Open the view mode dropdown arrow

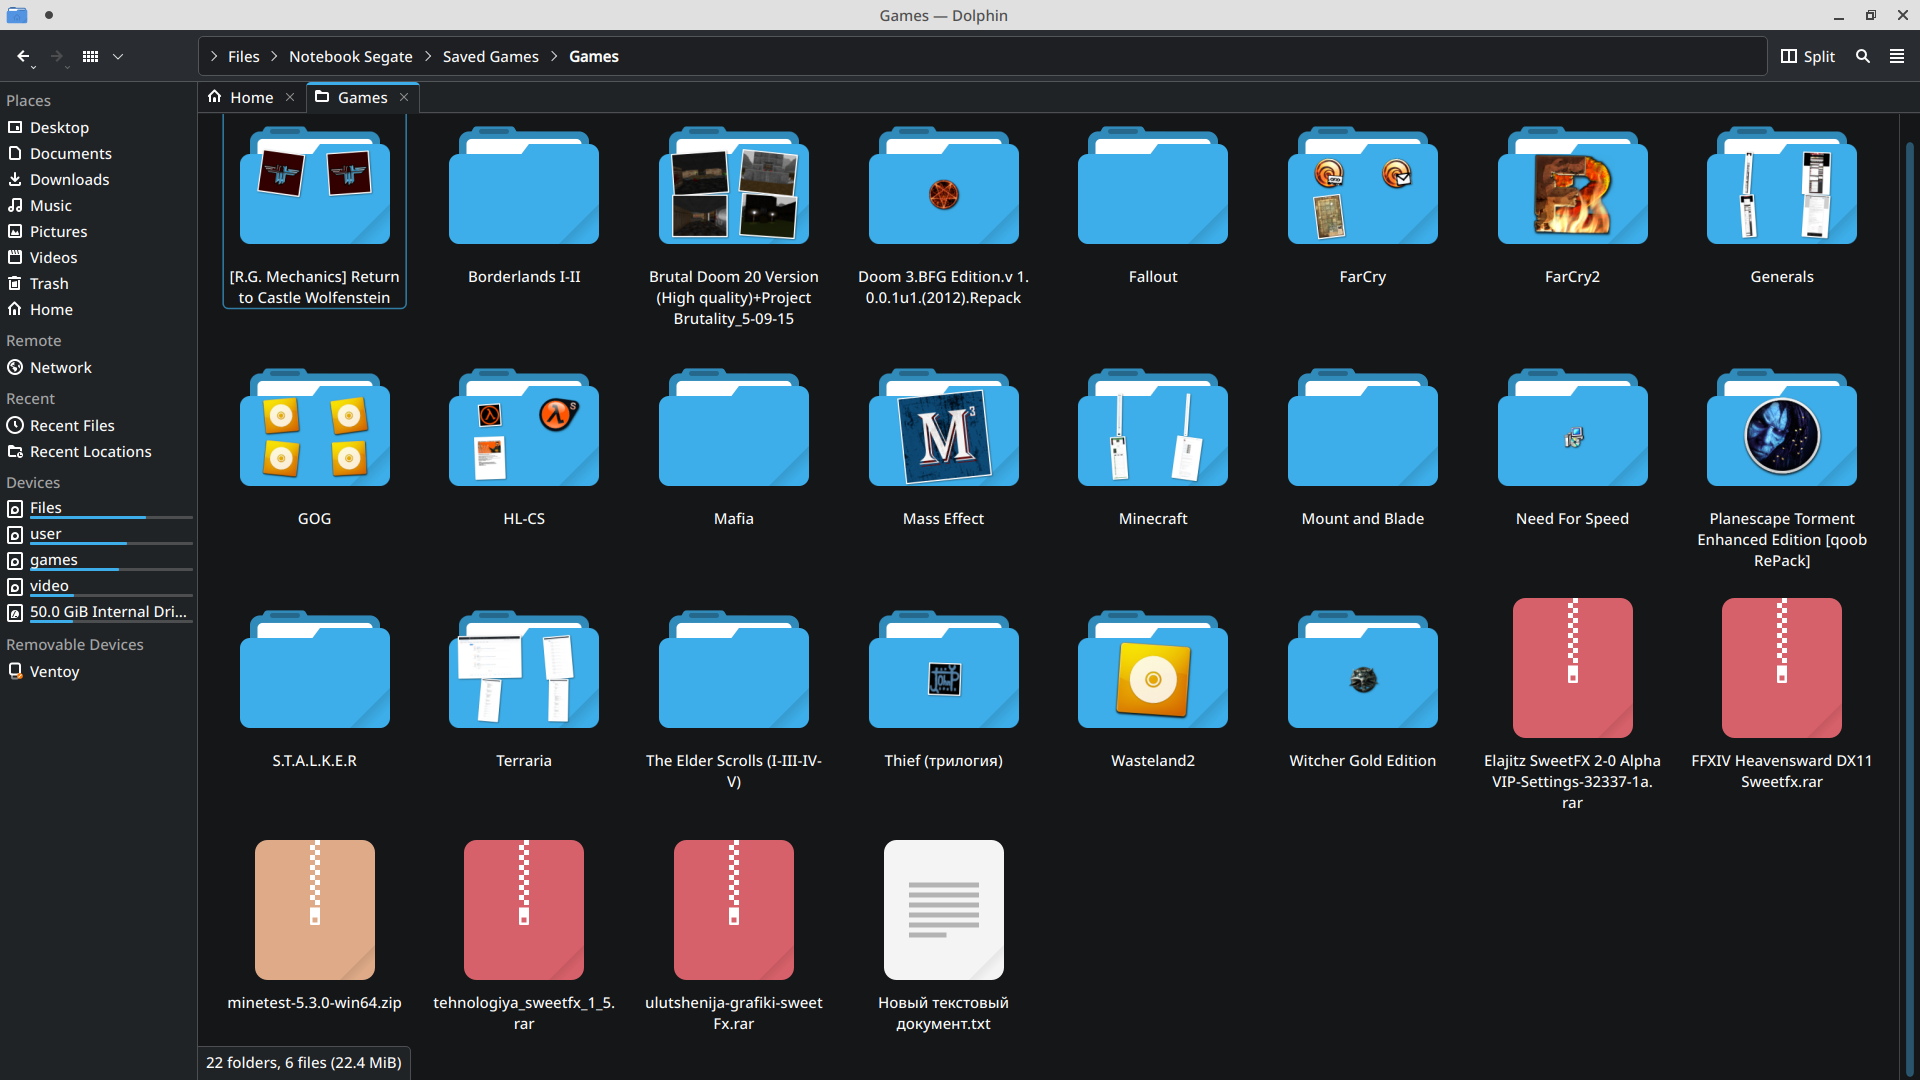point(118,57)
